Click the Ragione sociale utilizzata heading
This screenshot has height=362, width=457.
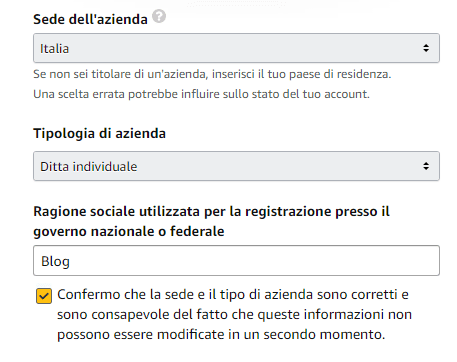(211, 211)
